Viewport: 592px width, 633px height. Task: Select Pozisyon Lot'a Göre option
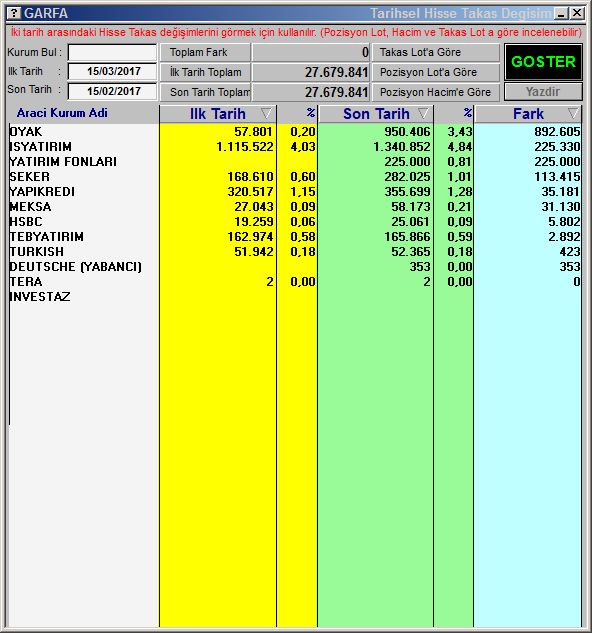coord(435,72)
